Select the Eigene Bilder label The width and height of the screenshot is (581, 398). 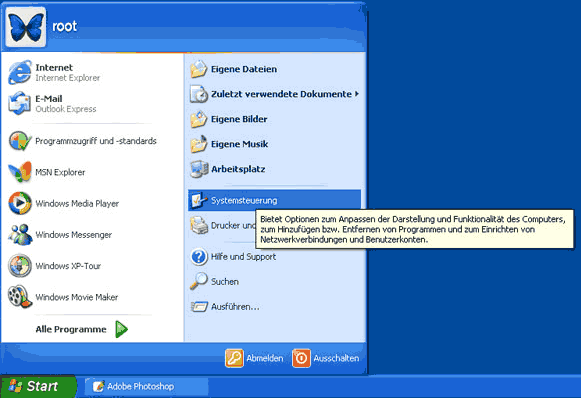[239, 119]
